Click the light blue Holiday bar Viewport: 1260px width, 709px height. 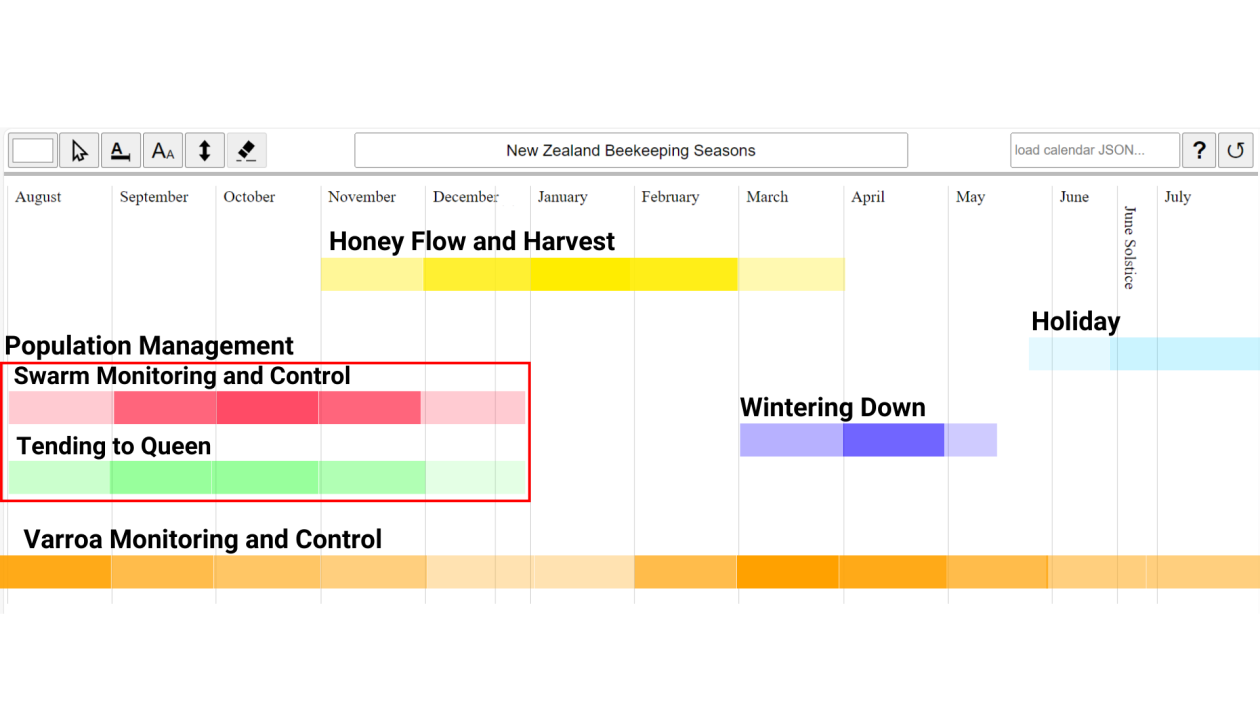(x=1144, y=354)
